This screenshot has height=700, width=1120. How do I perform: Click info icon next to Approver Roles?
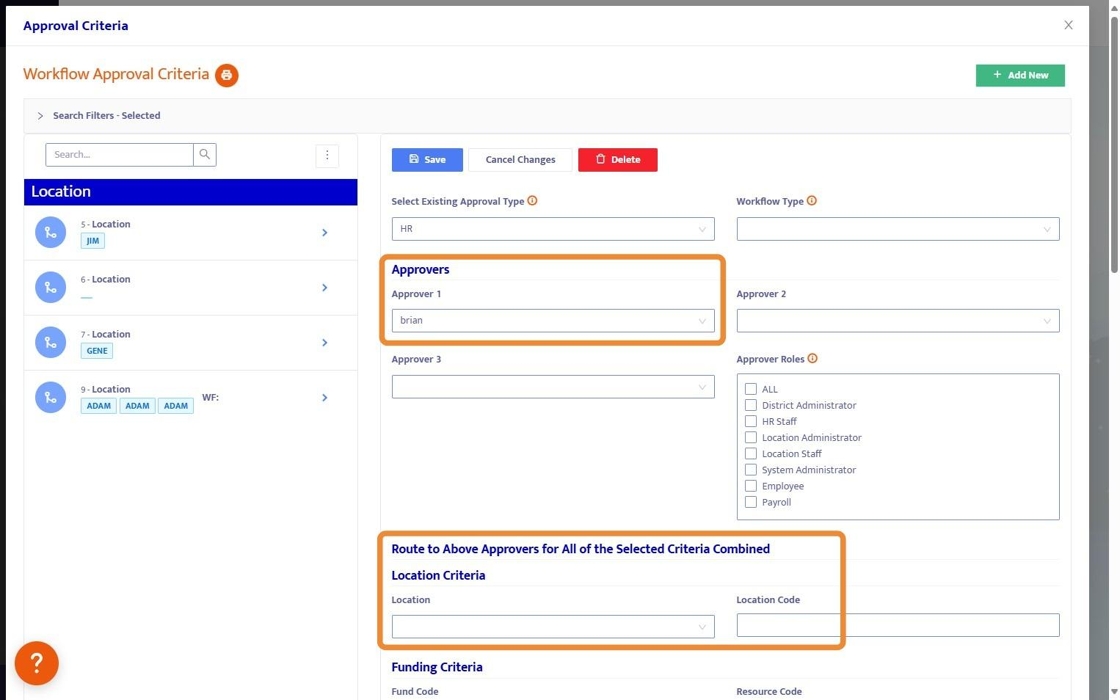pyautogui.click(x=812, y=359)
